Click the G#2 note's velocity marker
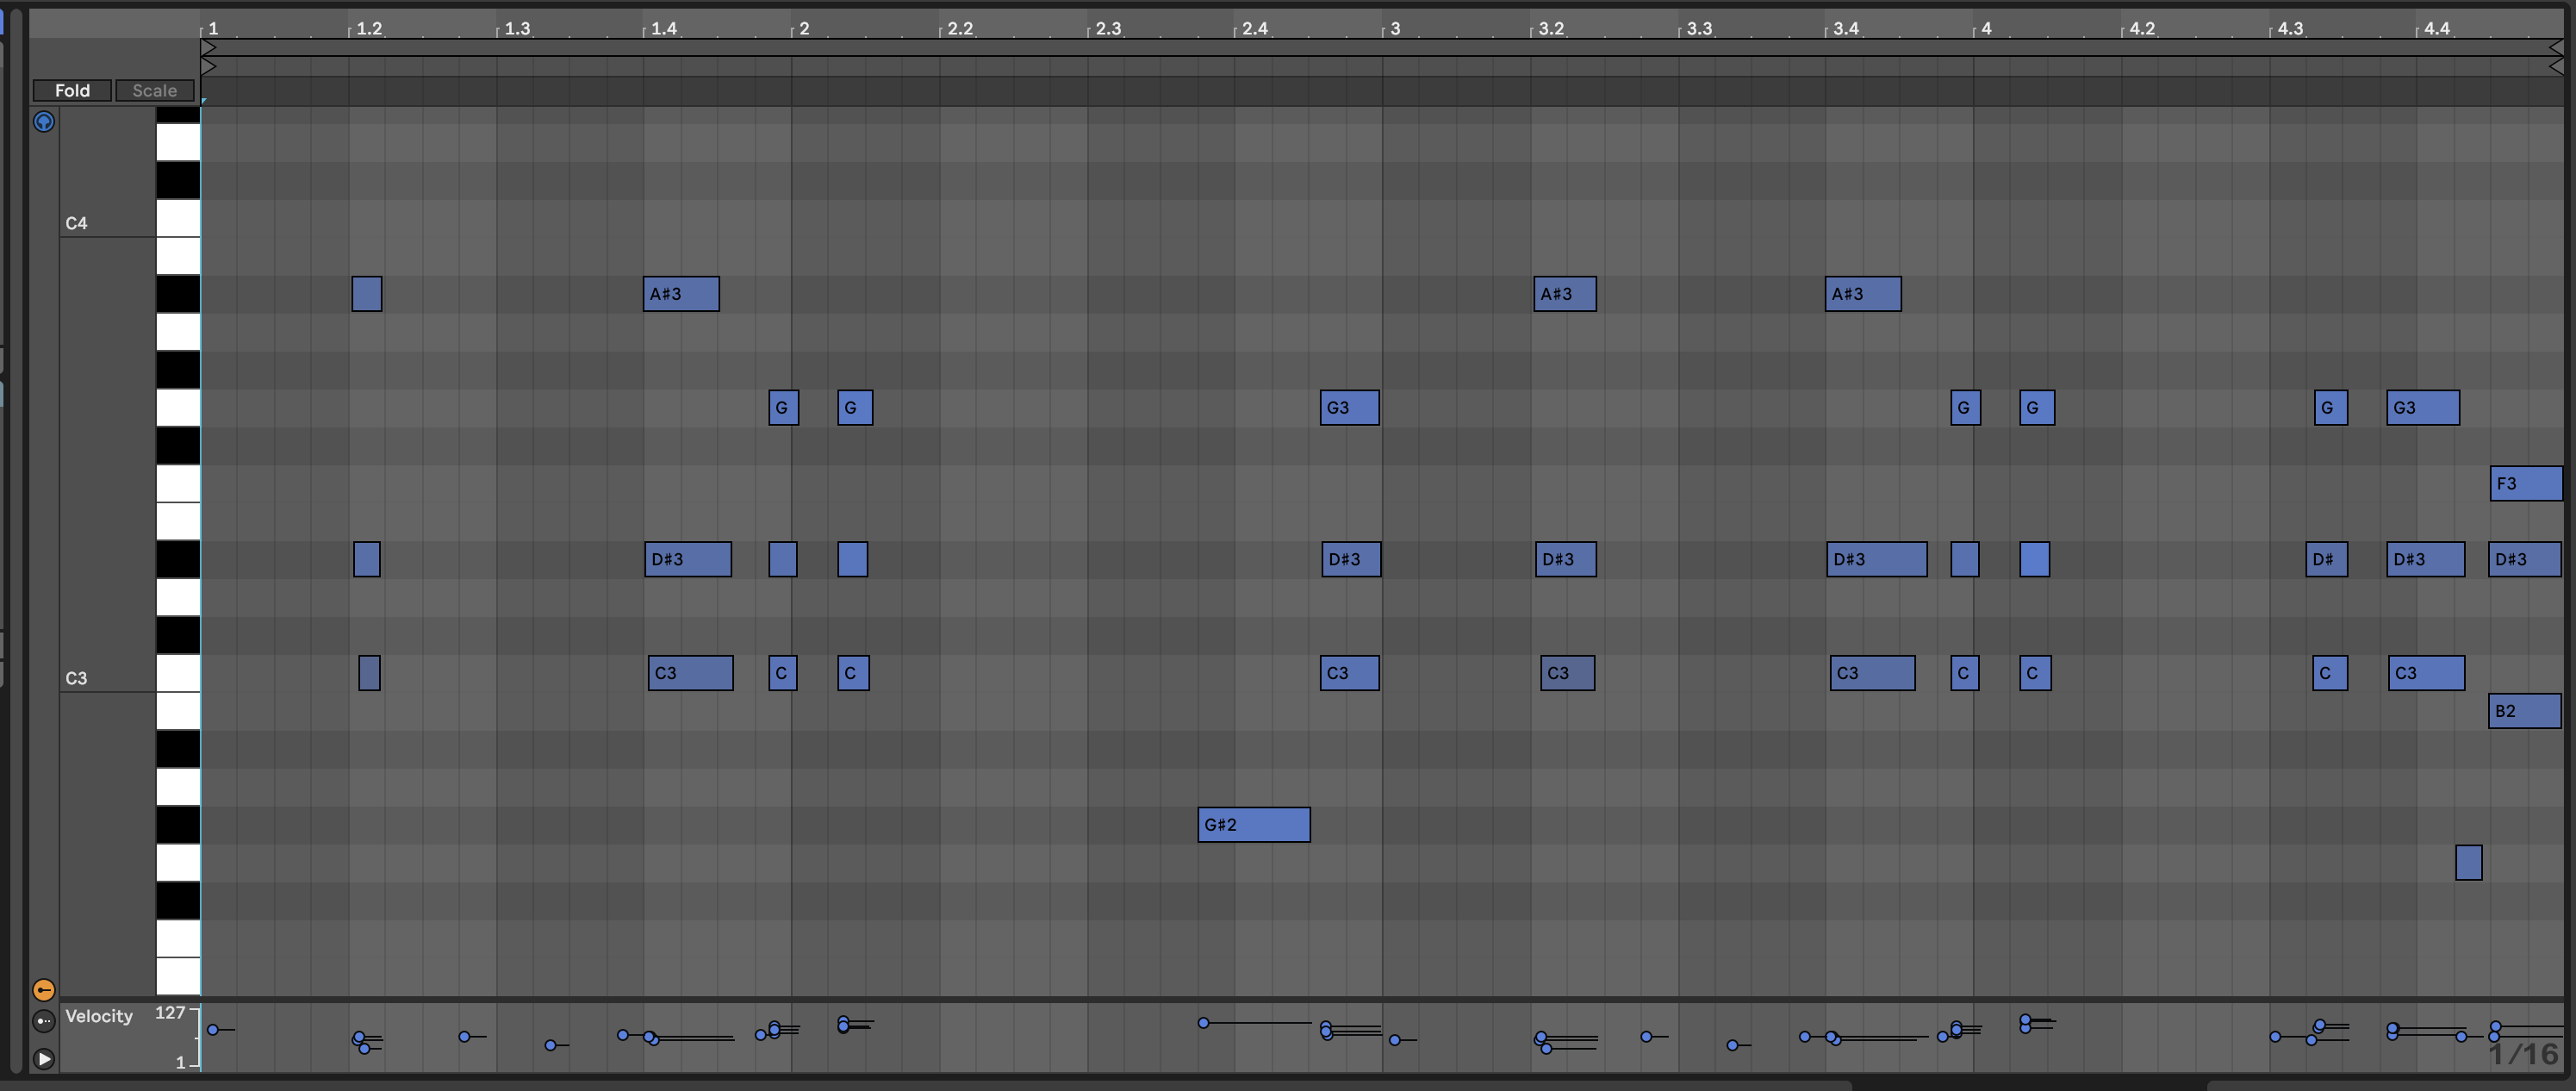The width and height of the screenshot is (2576, 1091). pos(1204,1023)
